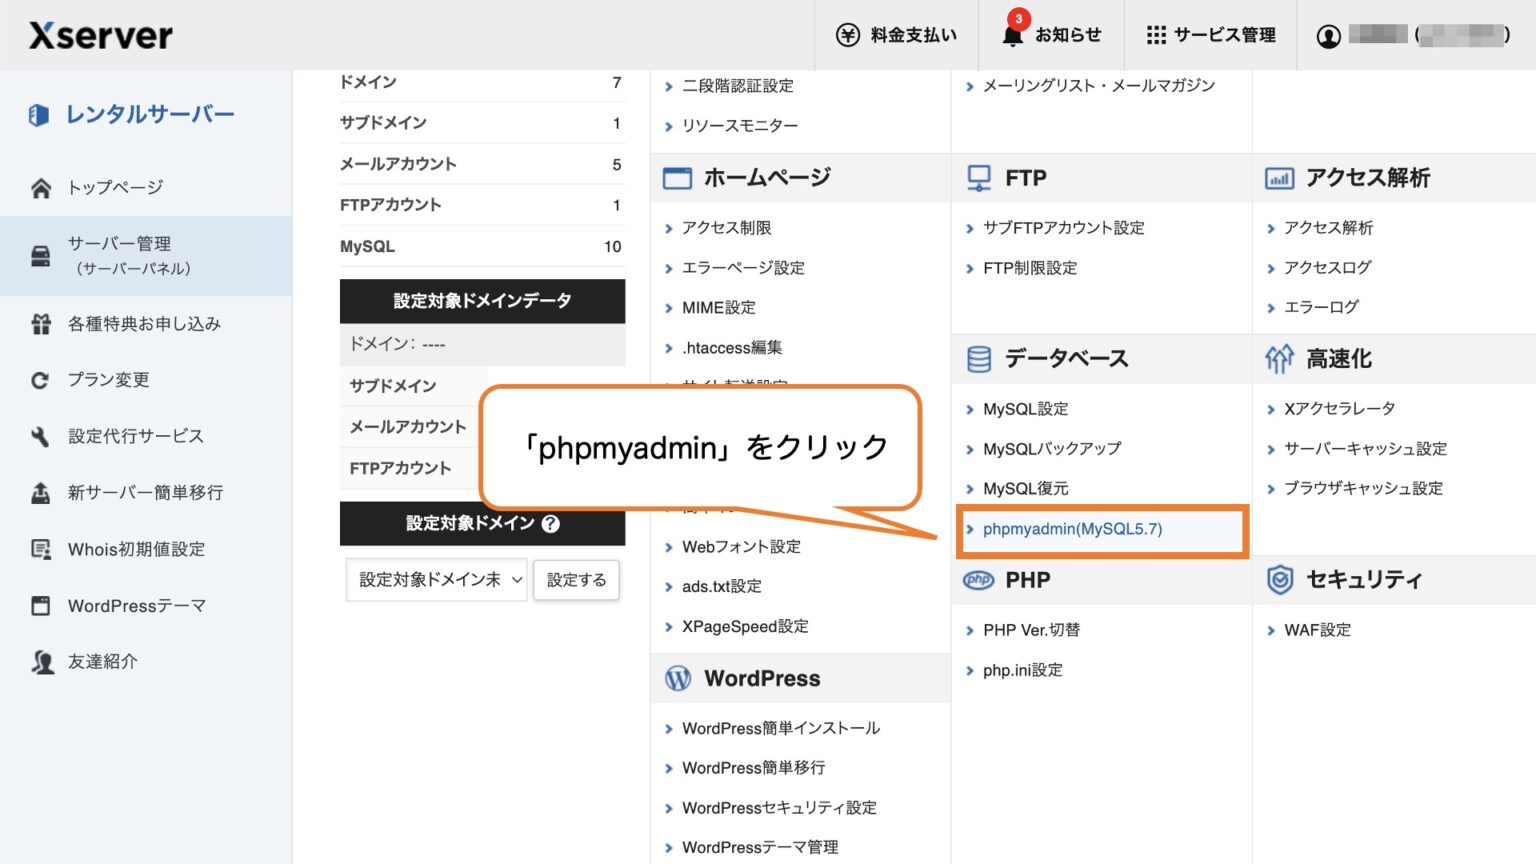Click the サービス管理 grid icon
Image resolution: width=1536 pixels, height=864 pixels.
(1155, 34)
